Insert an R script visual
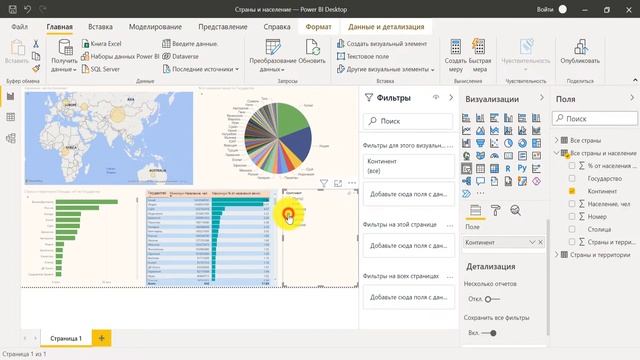The width and height of the screenshot is (640, 360). click(508, 168)
